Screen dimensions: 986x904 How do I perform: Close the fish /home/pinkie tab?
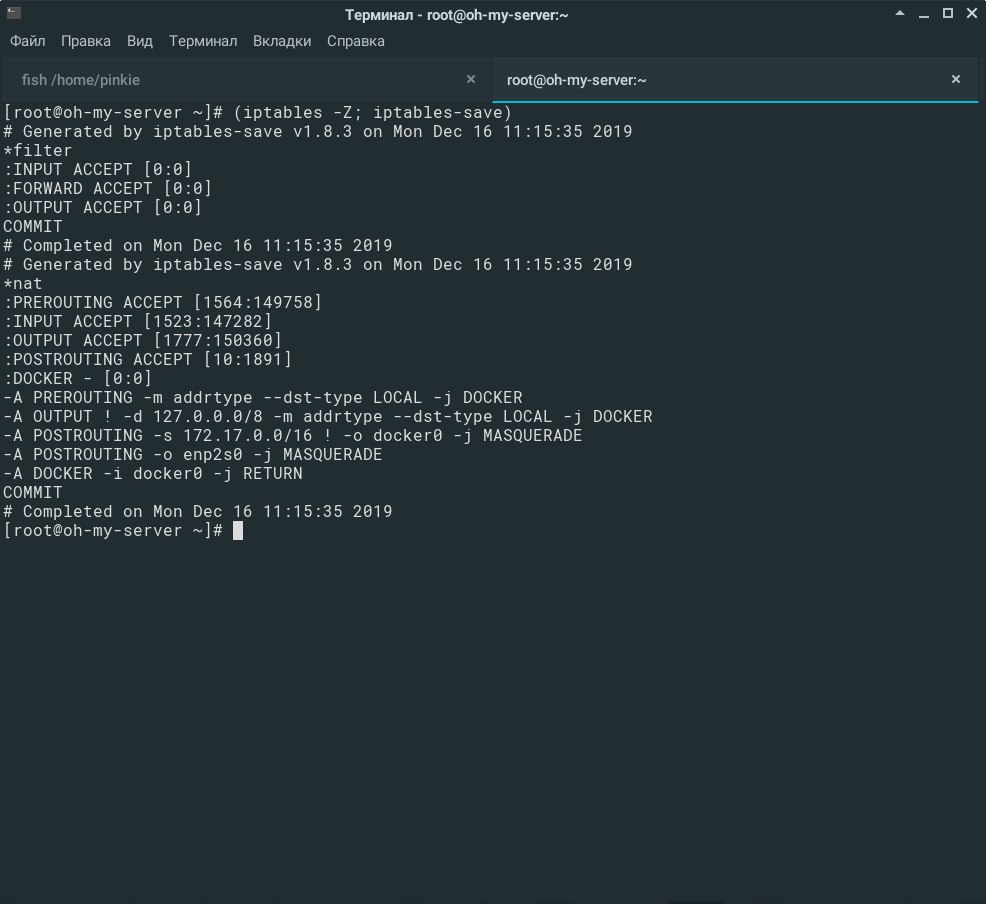point(470,79)
